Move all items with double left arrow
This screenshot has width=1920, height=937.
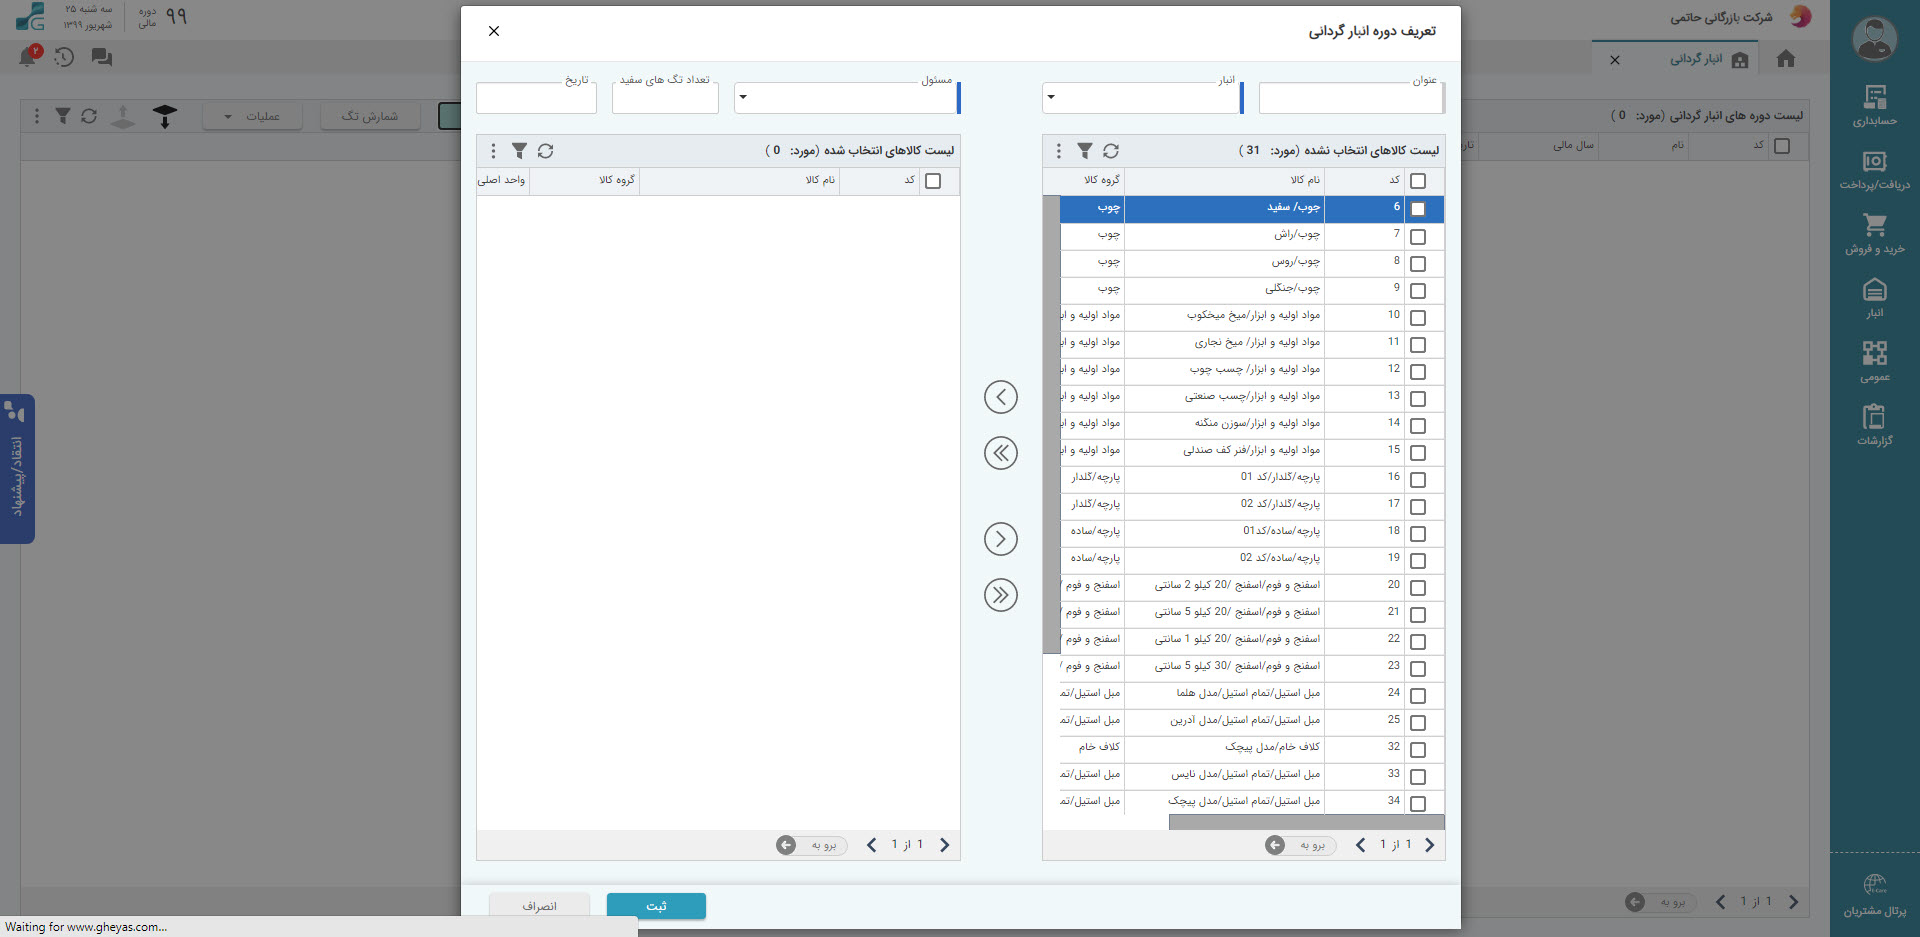1001,453
